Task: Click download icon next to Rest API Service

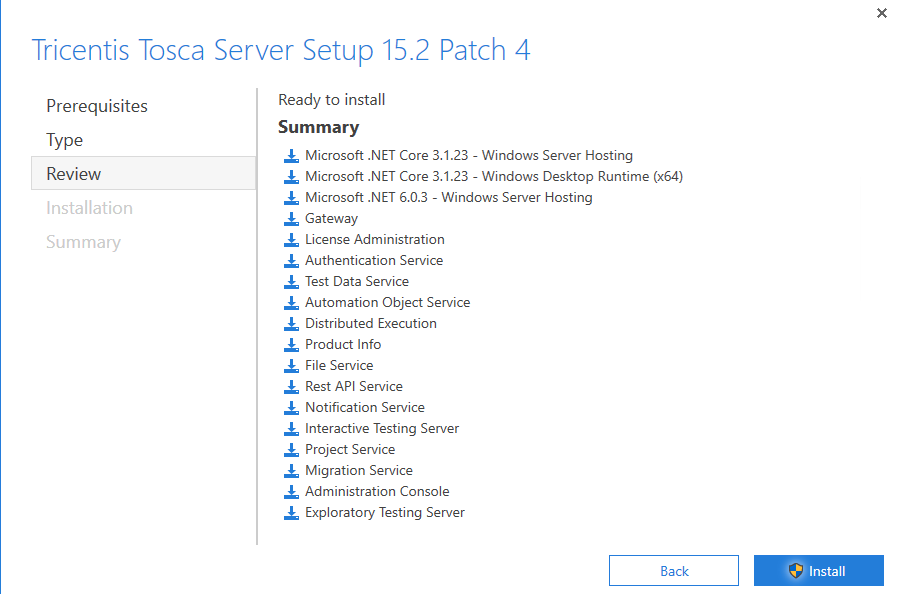Action: 291,386
